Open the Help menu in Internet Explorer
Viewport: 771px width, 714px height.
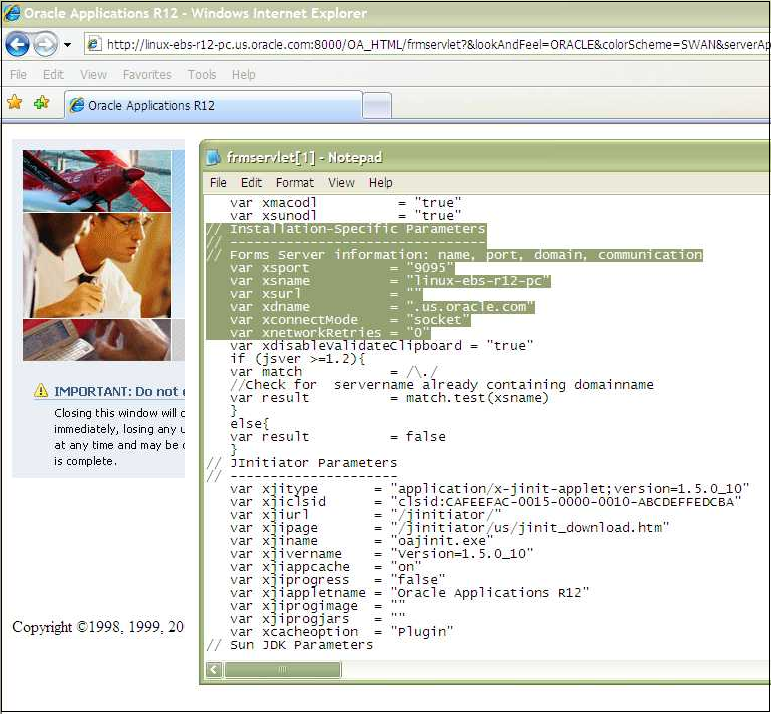[243, 75]
